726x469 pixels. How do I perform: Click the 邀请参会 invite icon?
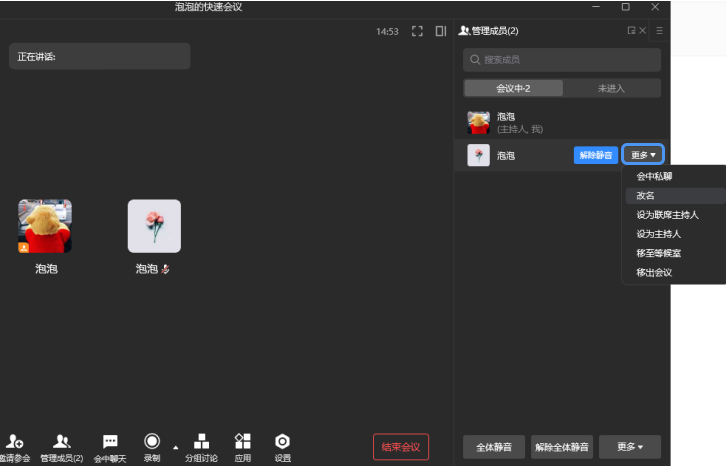tap(14, 441)
